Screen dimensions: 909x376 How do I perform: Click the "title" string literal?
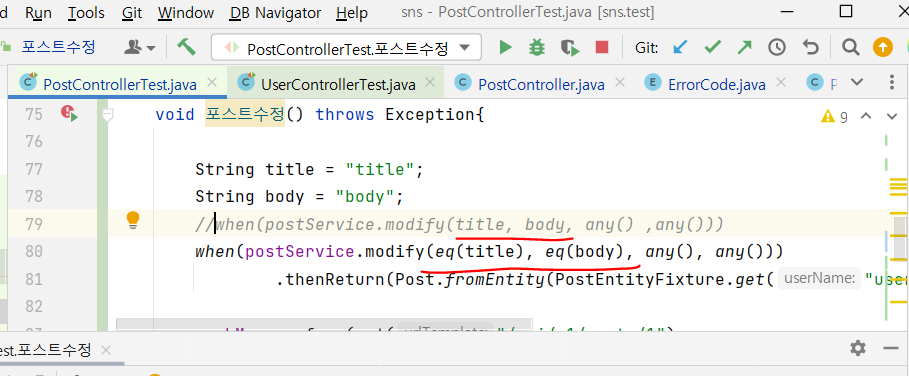click(x=380, y=170)
